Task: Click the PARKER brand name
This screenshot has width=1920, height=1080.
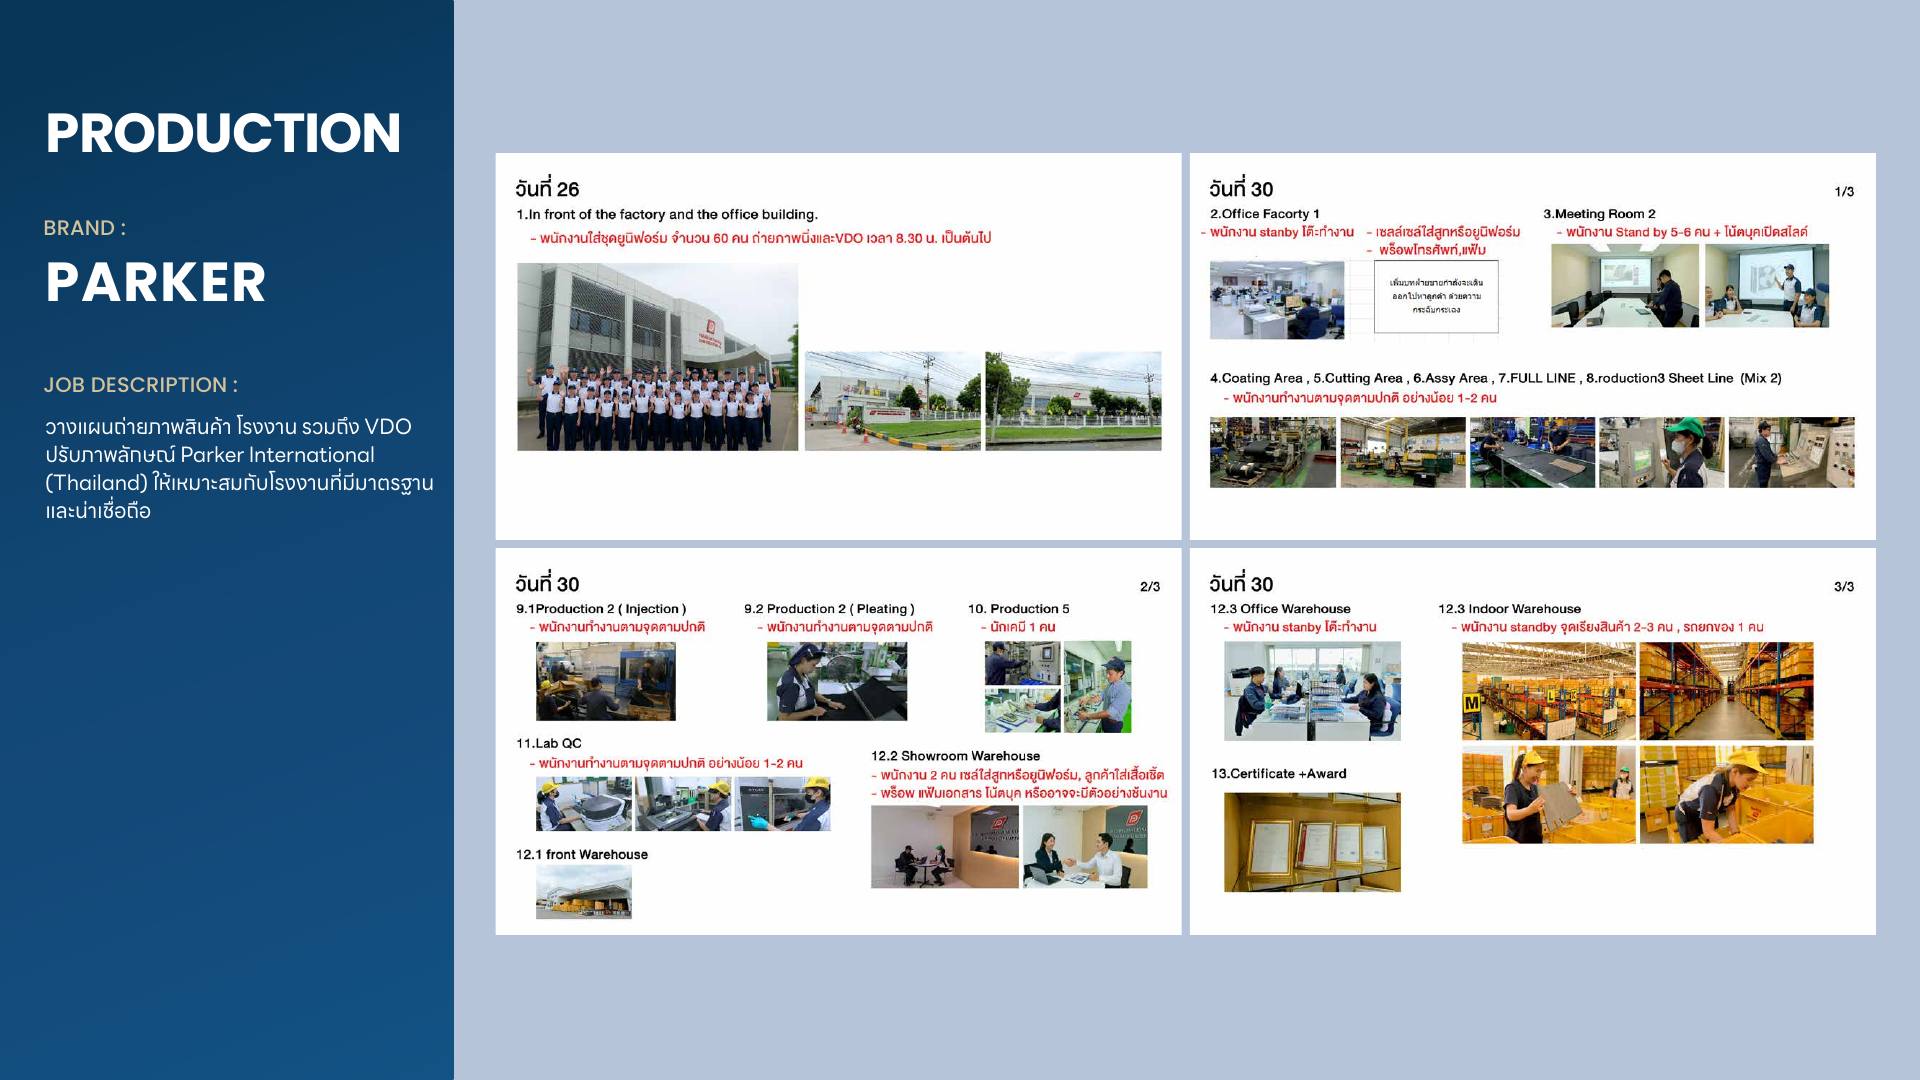Action: point(156,282)
